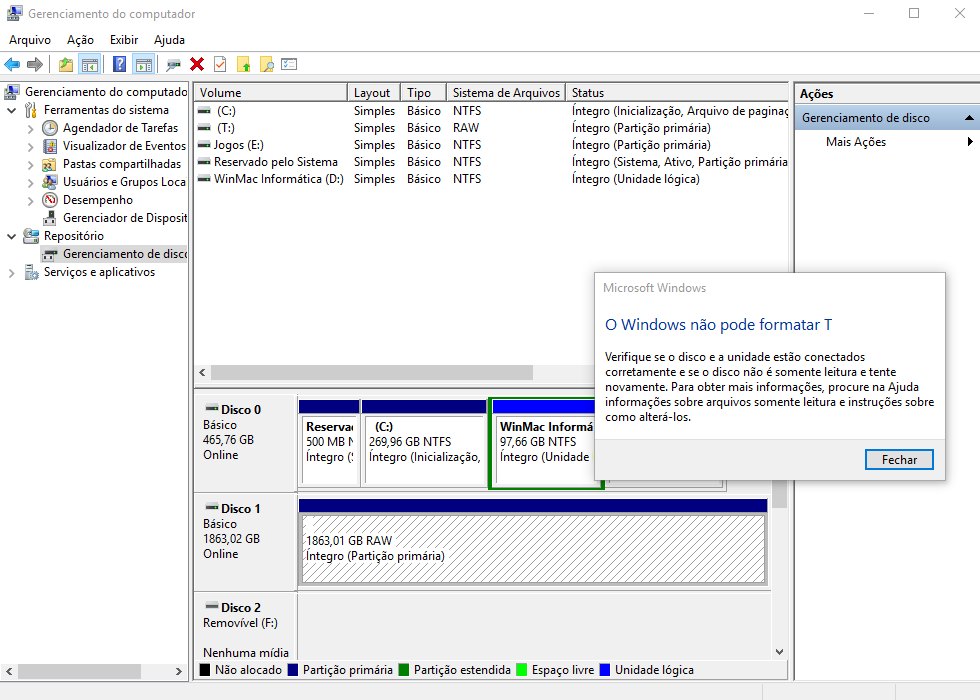The height and width of the screenshot is (700, 980).
Task: Expand the Desempenho node
Action: coord(31,201)
